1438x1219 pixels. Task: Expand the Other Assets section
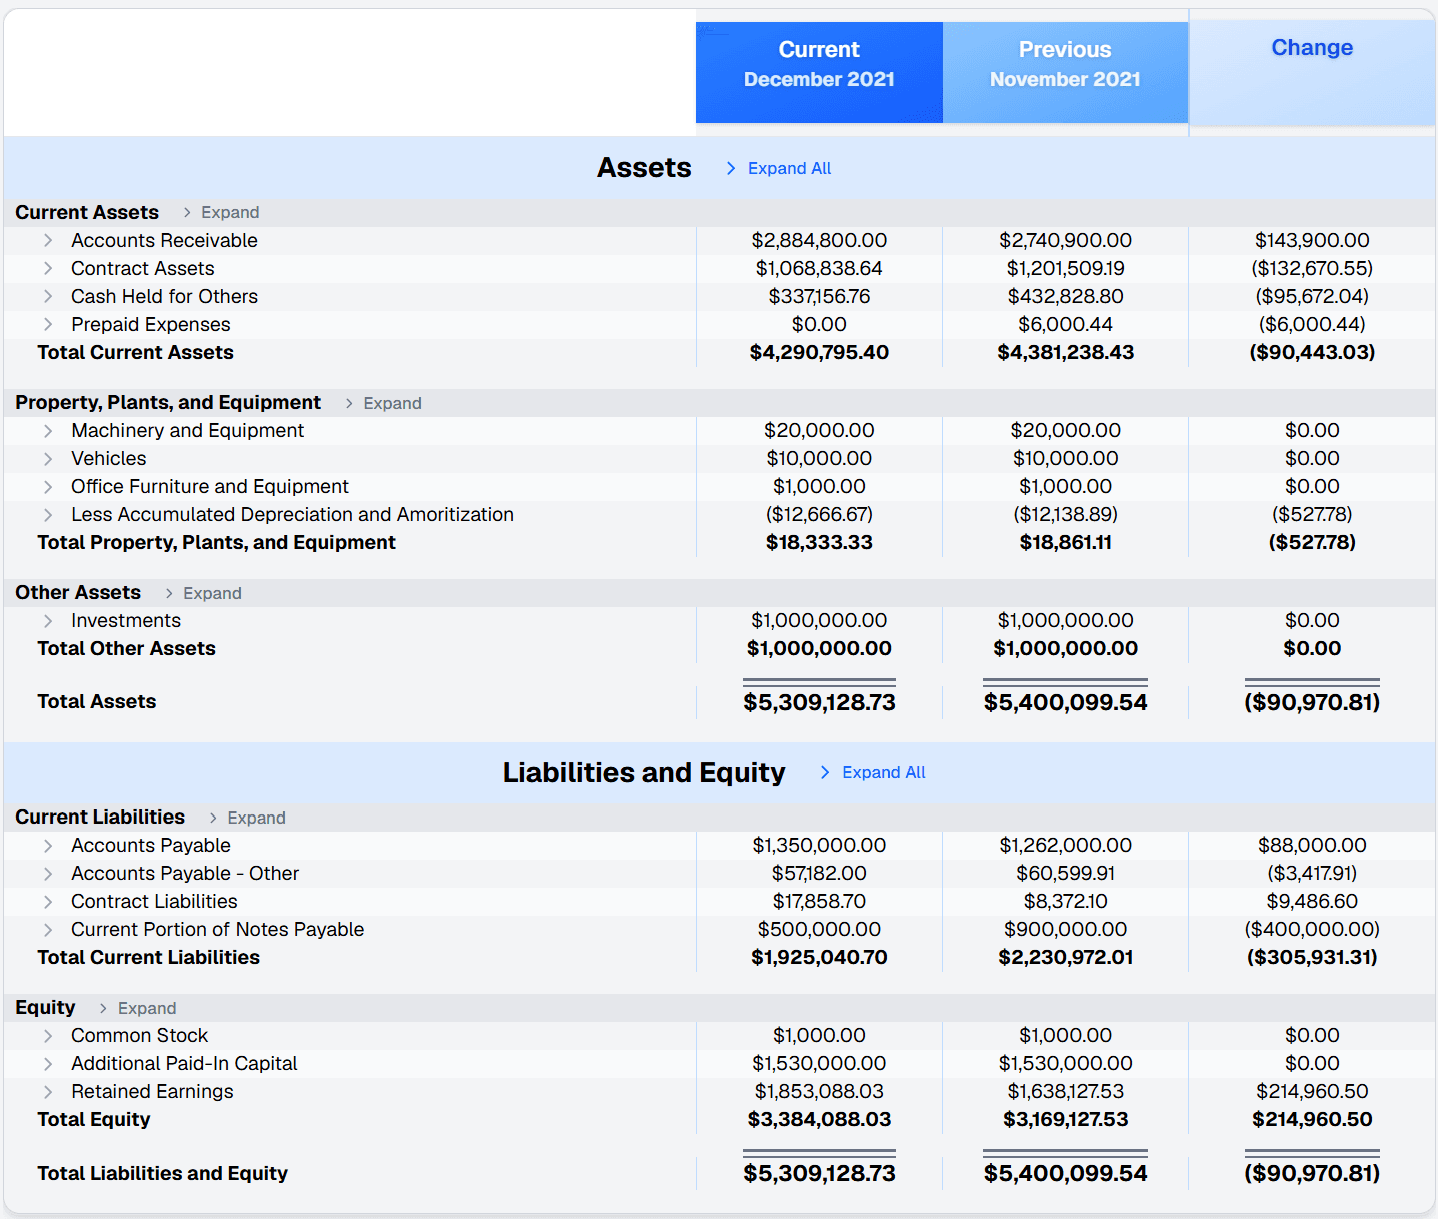tap(202, 593)
